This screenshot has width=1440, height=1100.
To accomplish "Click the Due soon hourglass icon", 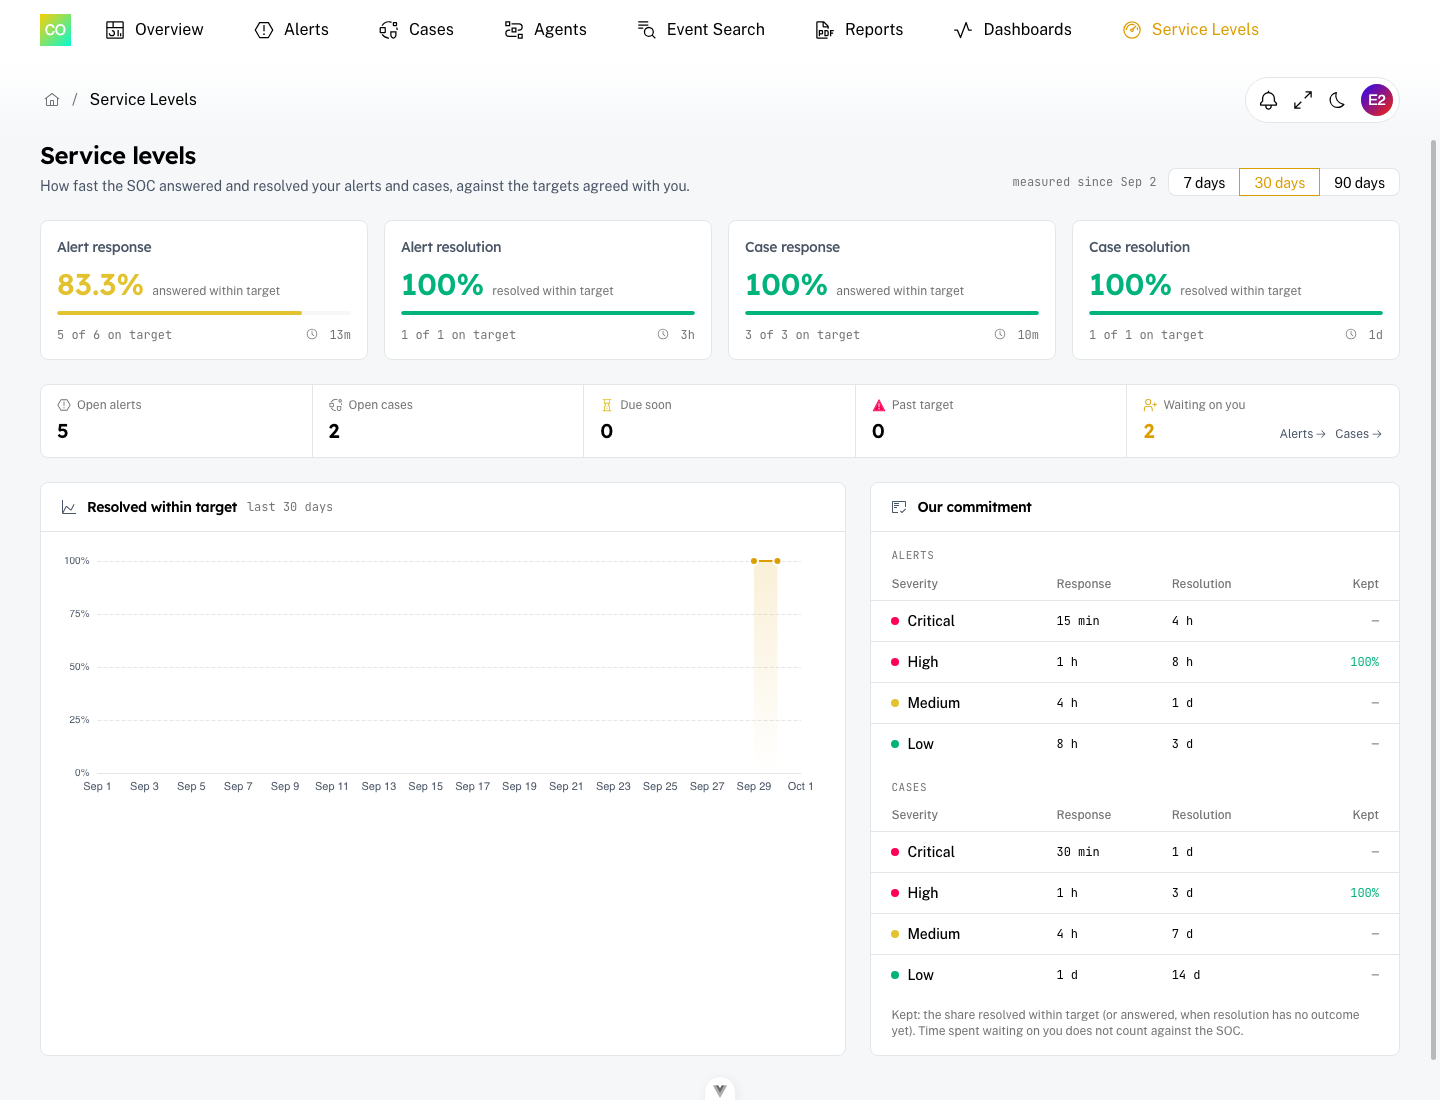I will pos(607,405).
